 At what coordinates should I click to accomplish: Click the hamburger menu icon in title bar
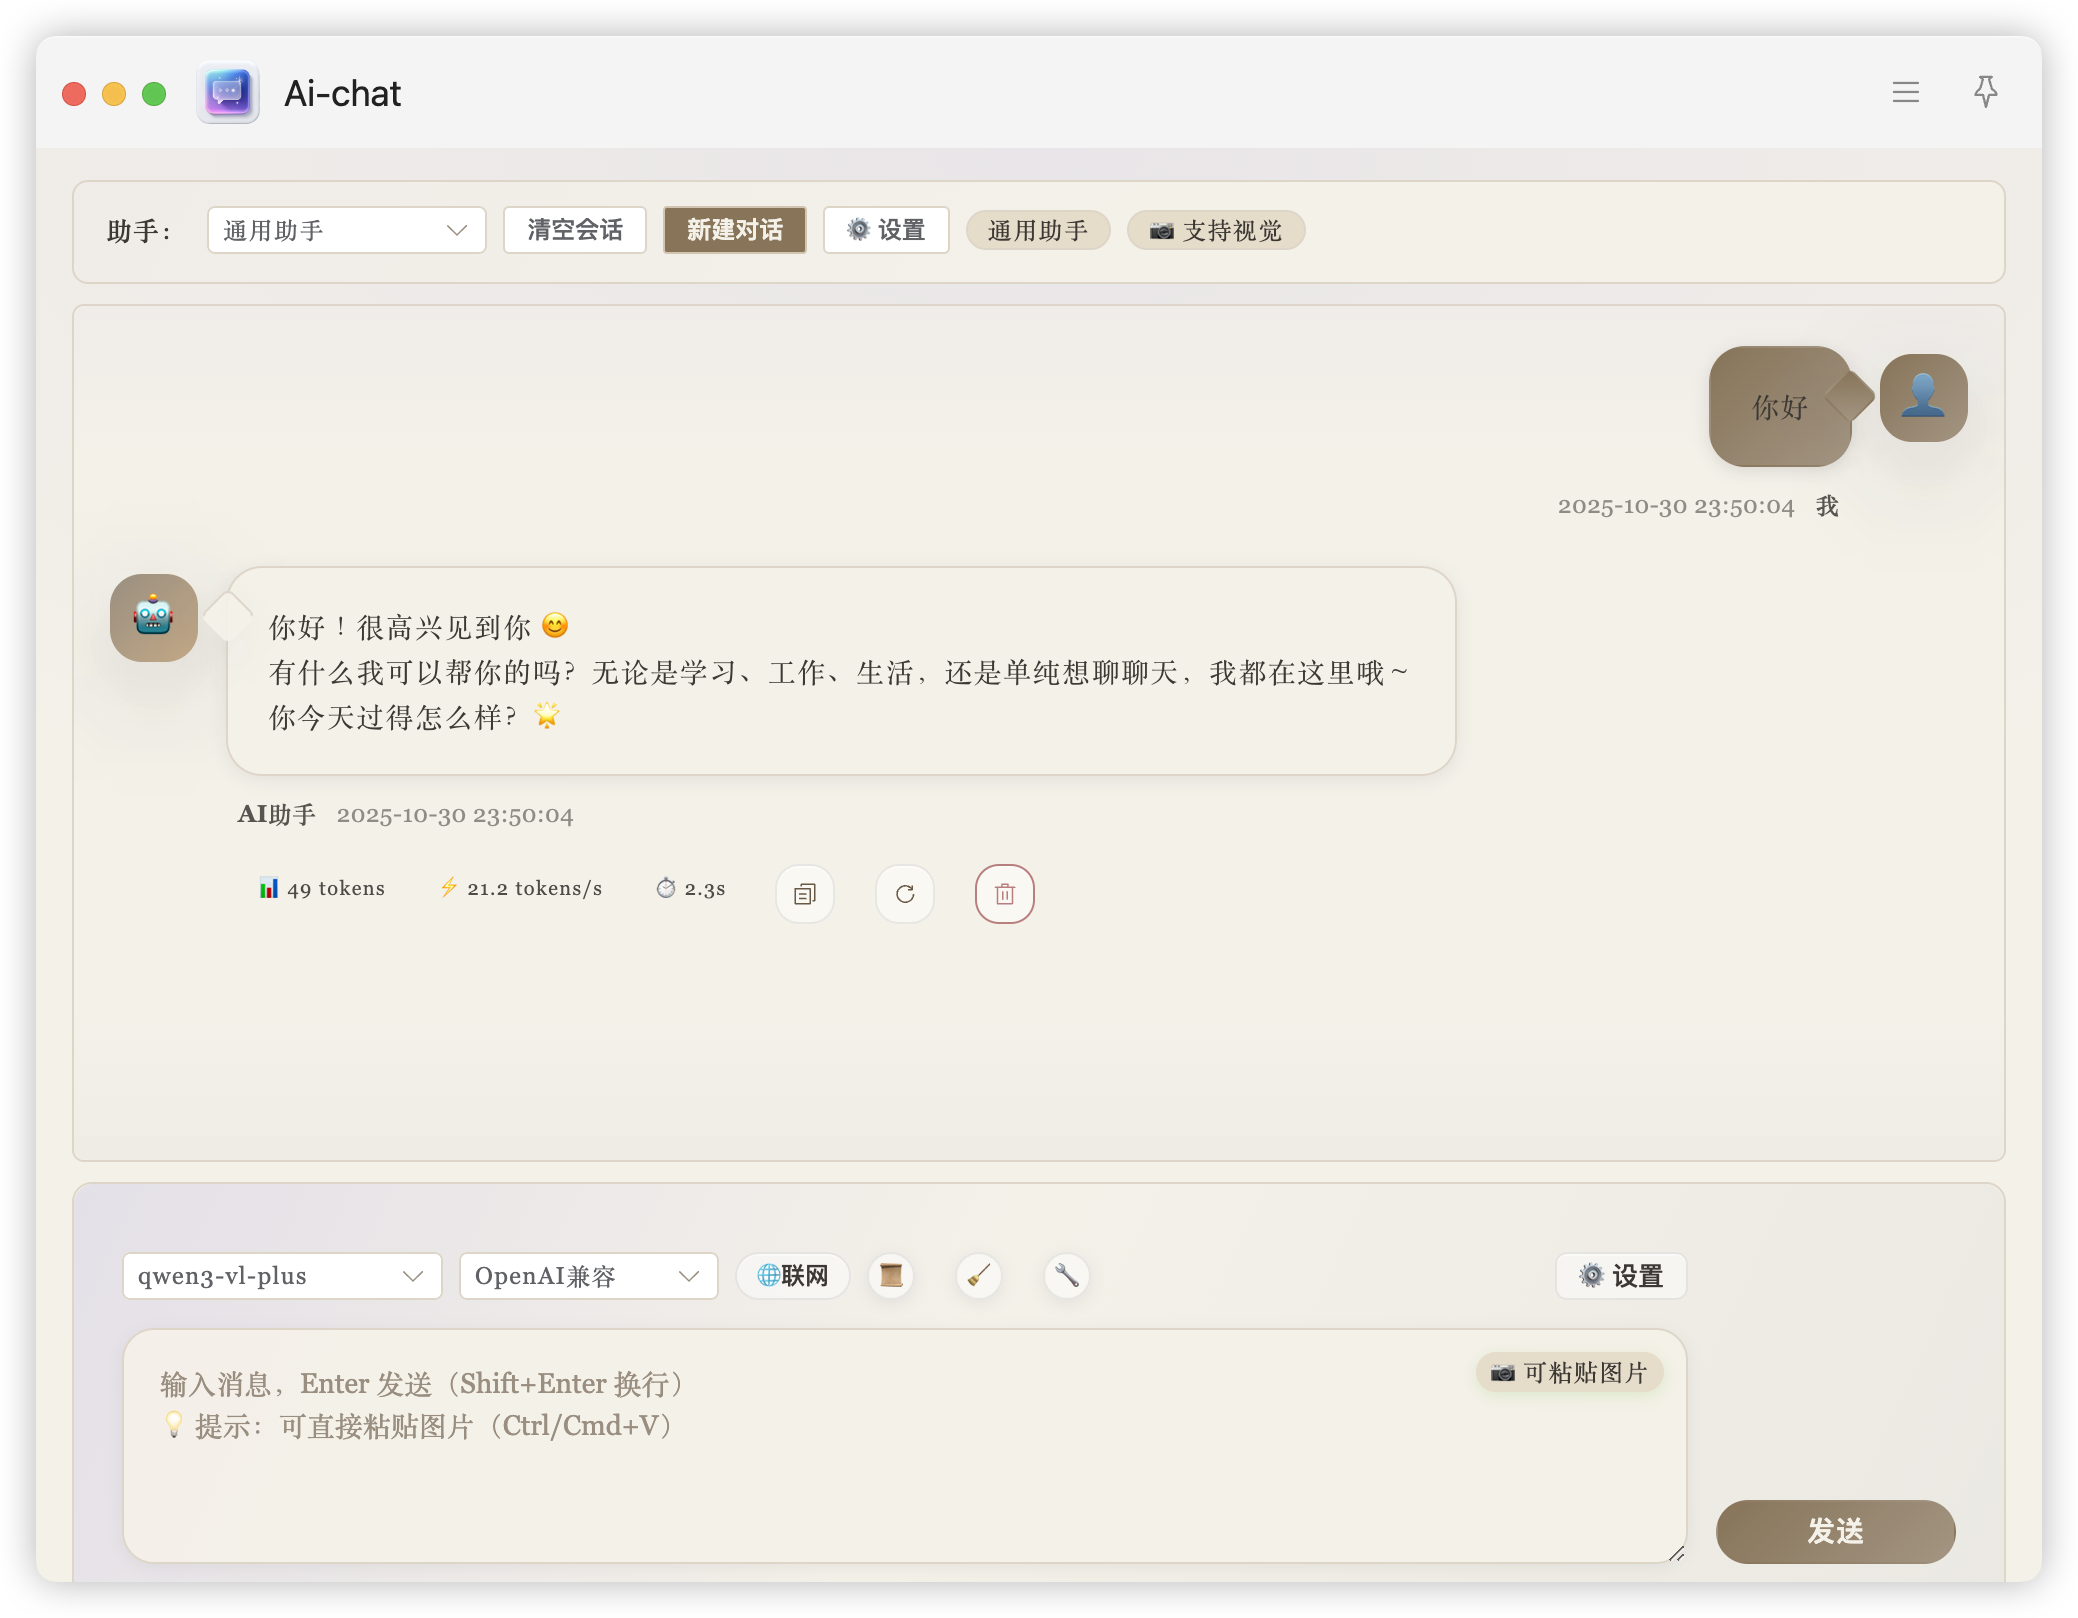pyautogui.click(x=1905, y=93)
